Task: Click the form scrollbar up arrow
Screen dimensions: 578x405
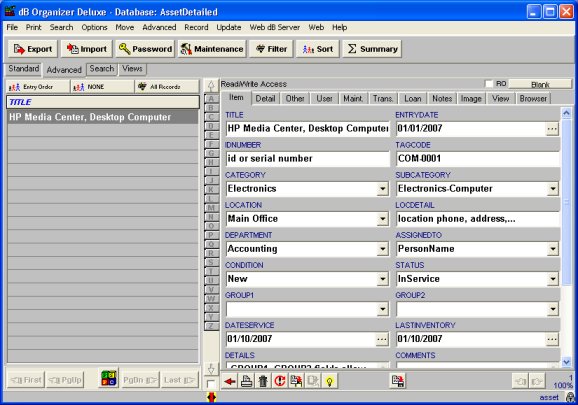Action: tap(567, 113)
